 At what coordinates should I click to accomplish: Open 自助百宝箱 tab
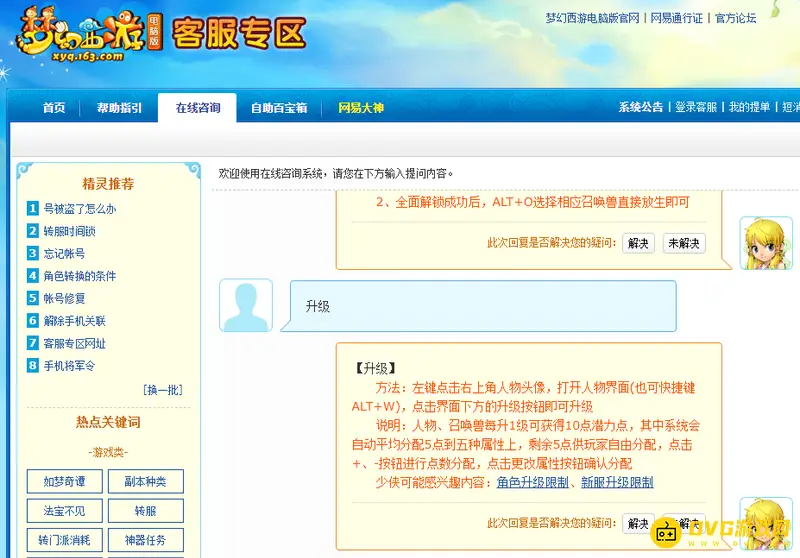pos(279,108)
